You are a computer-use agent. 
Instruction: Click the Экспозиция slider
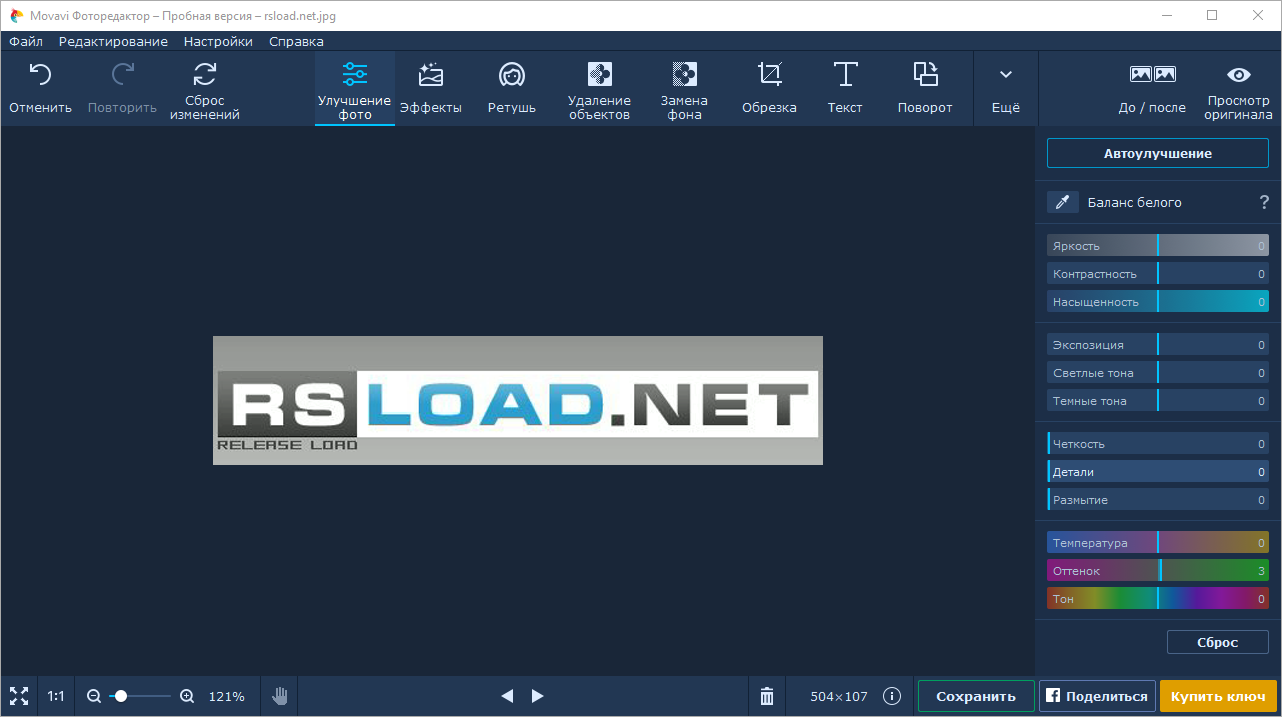click(x=1158, y=345)
